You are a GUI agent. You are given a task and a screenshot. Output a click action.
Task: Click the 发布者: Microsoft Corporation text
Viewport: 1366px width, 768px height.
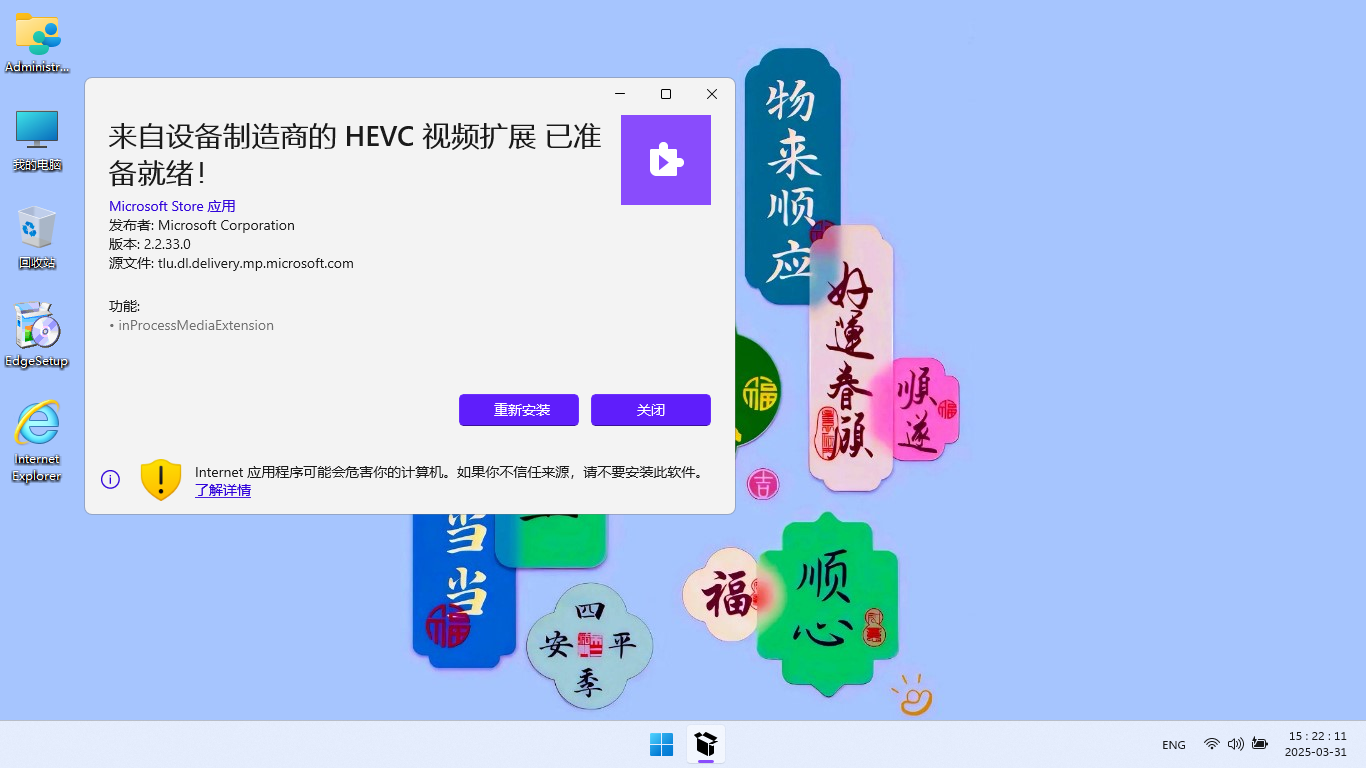(x=202, y=225)
